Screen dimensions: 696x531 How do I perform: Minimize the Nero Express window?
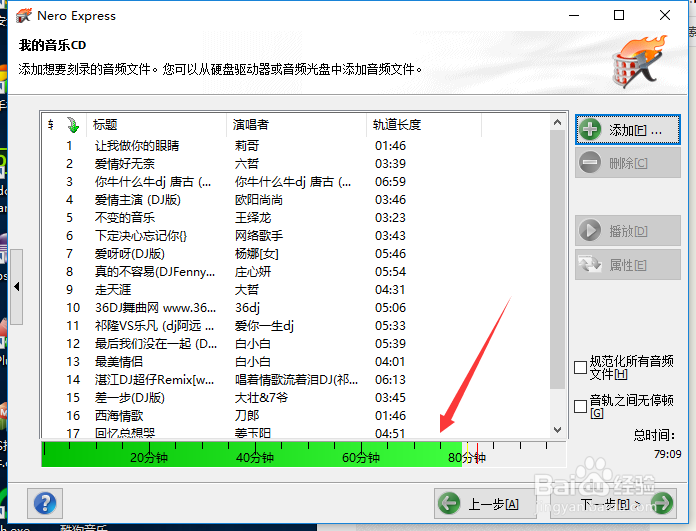[x=574, y=15]
